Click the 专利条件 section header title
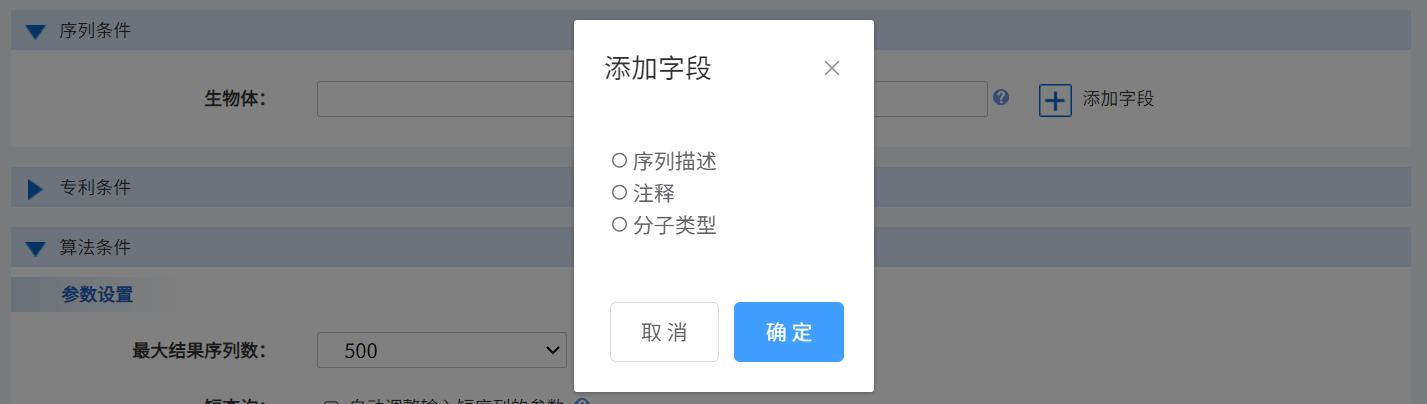1427x404 pixels. tap(95, 187)
